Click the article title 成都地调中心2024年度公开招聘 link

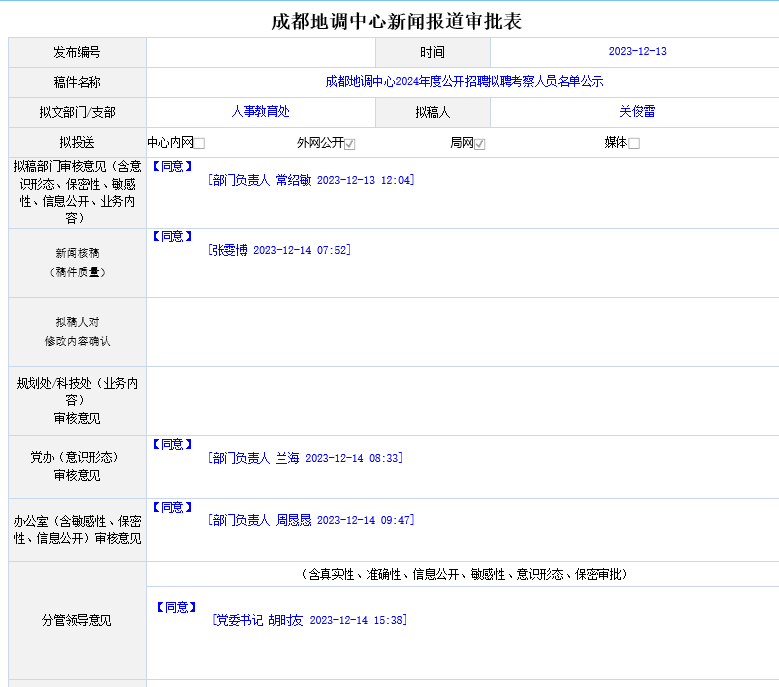pos(464,82)
